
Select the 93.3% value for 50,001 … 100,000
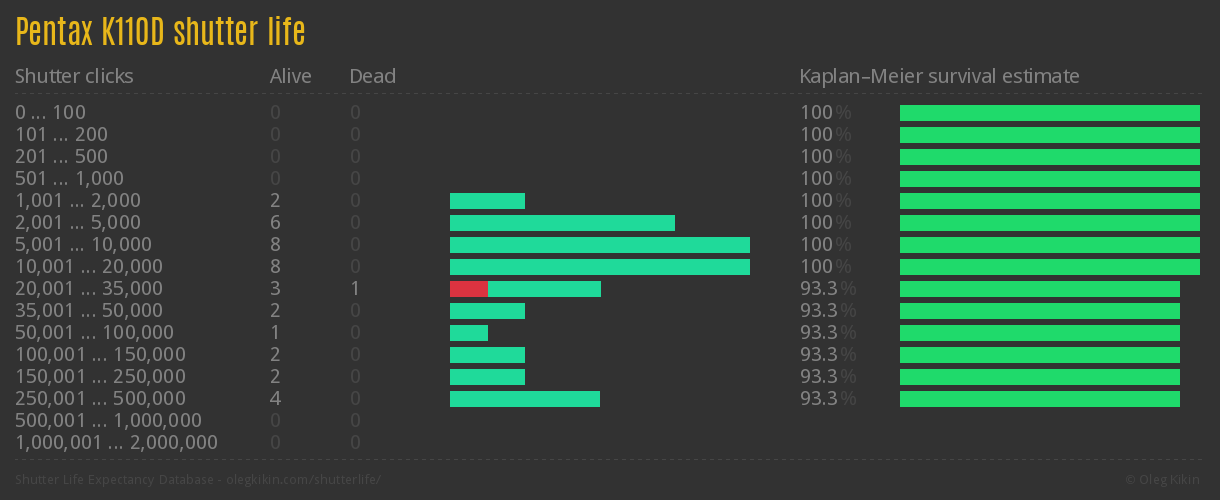click(827, 333)
